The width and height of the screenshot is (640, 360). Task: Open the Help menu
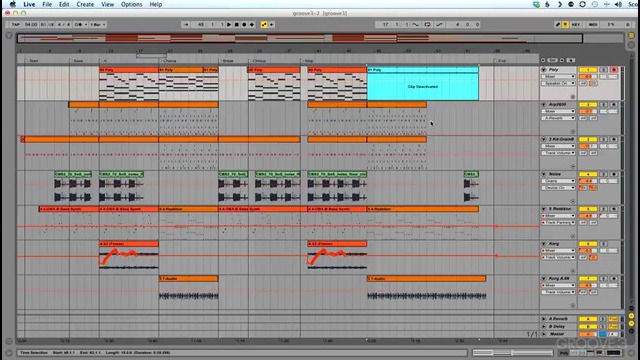156,4
